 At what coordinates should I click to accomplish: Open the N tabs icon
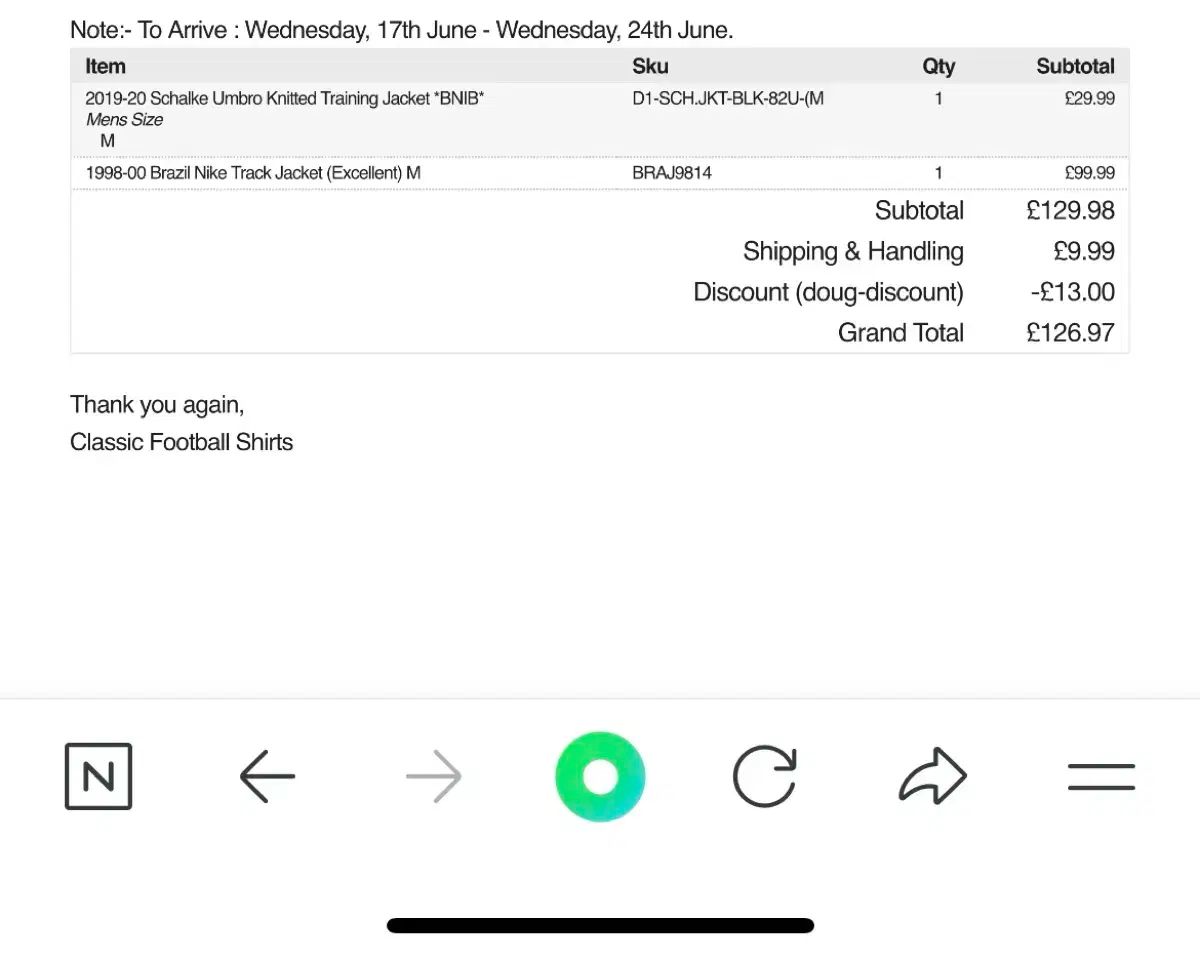pos(98,776)
